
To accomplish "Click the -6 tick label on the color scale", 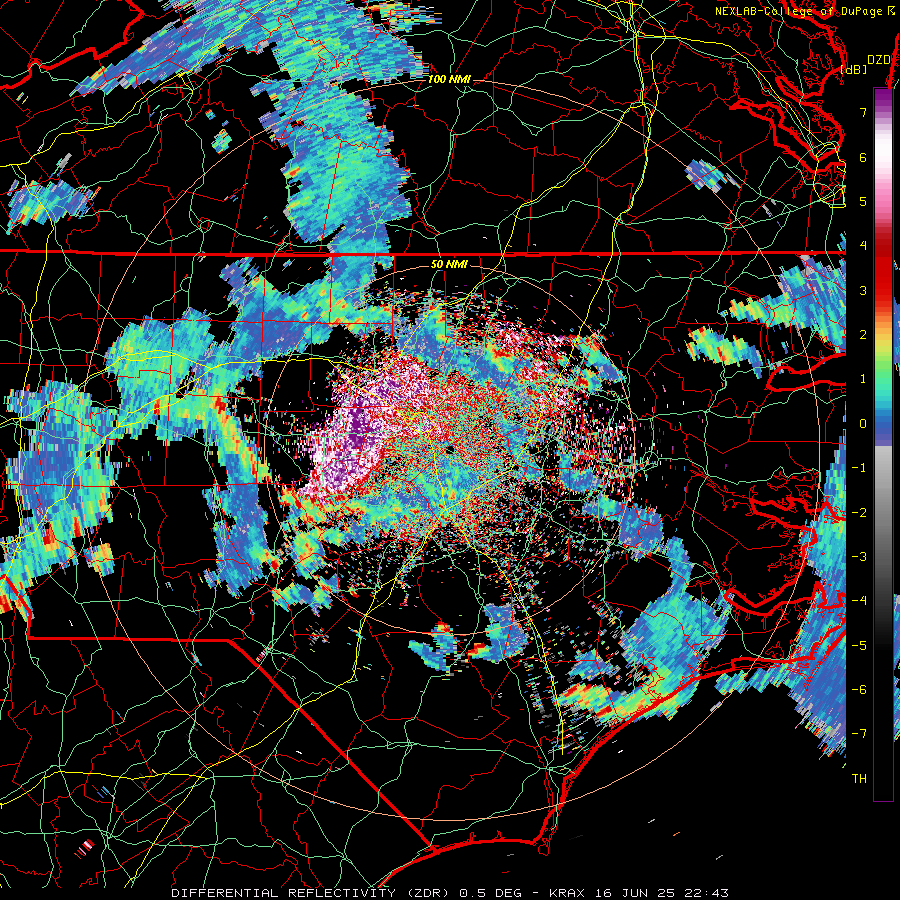I will point(859,689).
